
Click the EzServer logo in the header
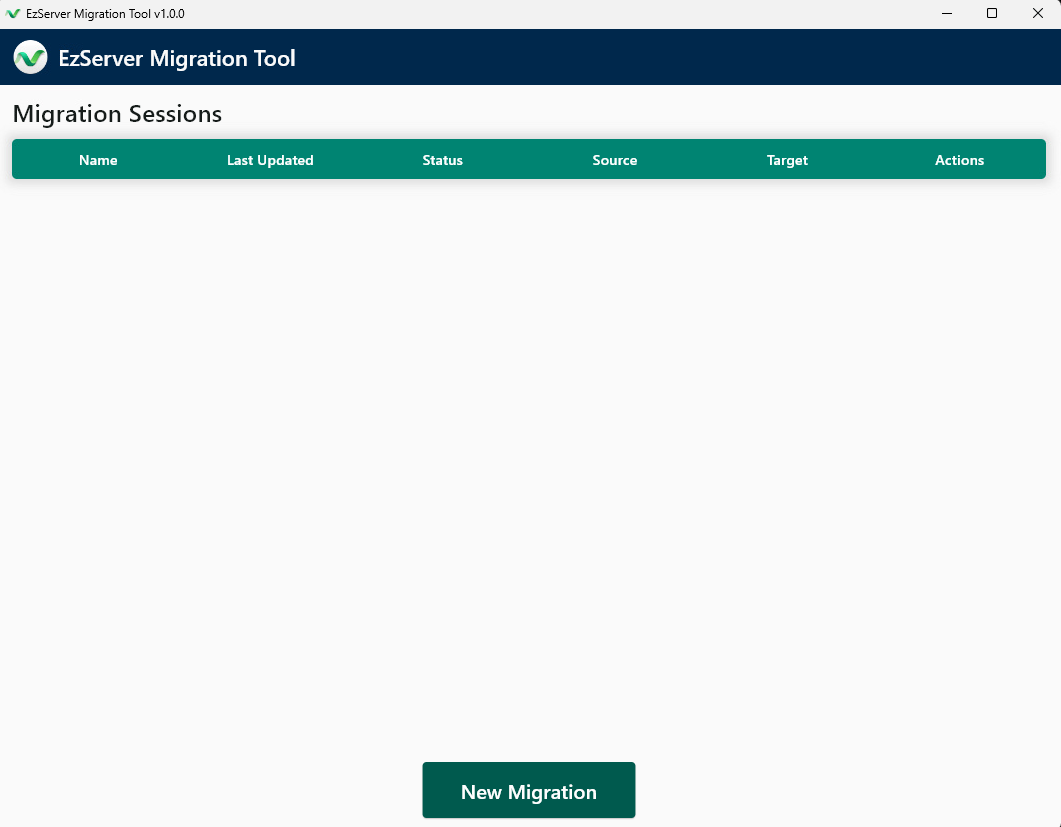coord(30,58)
